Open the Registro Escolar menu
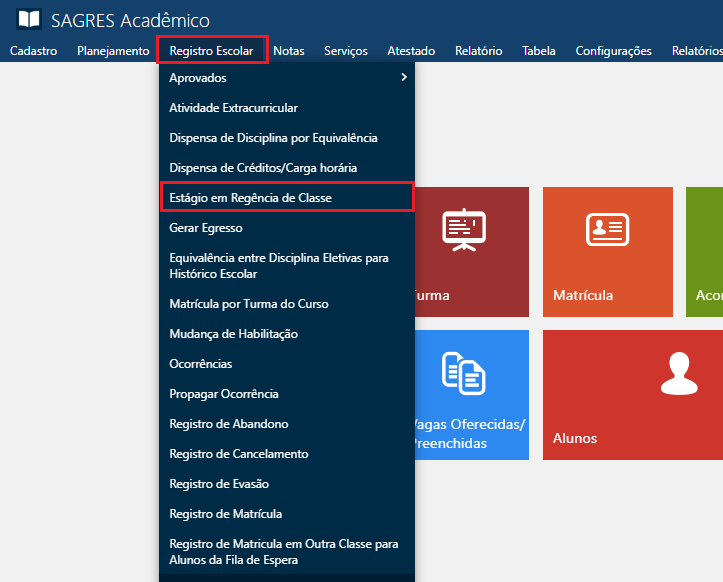Screen dimensions: 723x582 pyautogui.click(x=211, y=51)
